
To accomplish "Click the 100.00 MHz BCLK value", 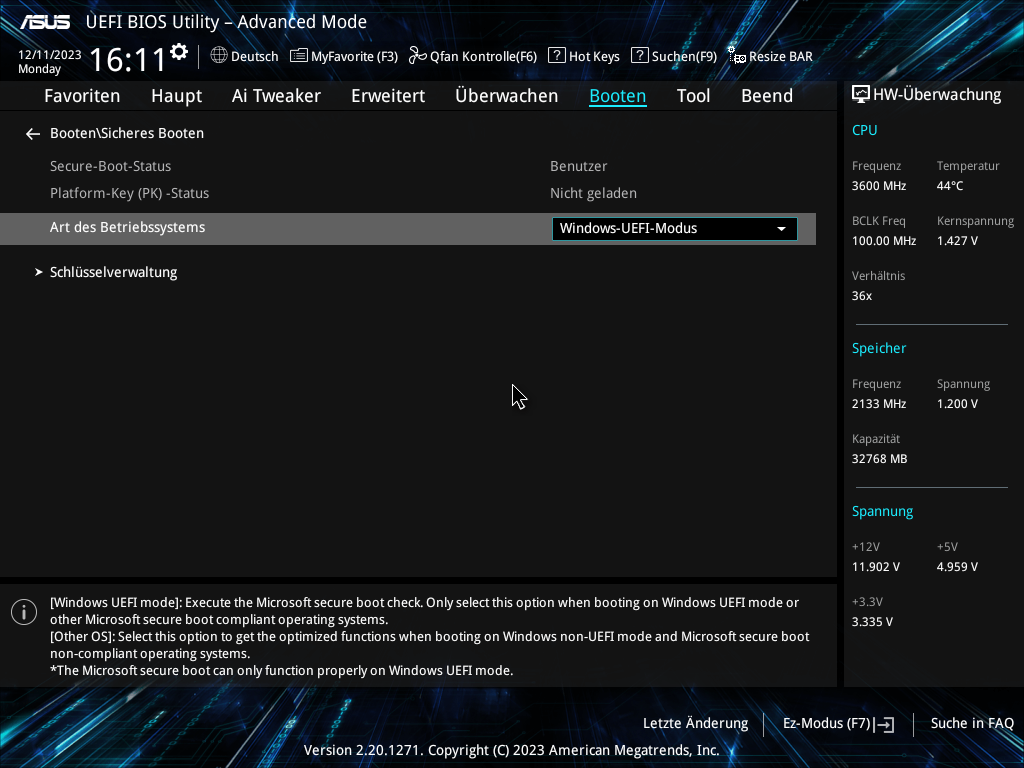I will pos(884,240).
